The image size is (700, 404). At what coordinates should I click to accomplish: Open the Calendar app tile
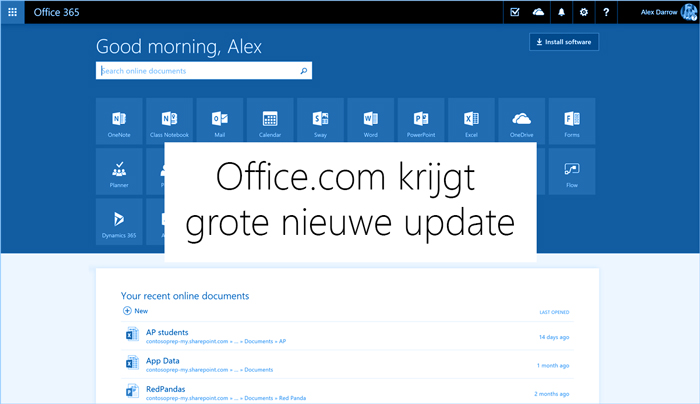pos(270,121)
